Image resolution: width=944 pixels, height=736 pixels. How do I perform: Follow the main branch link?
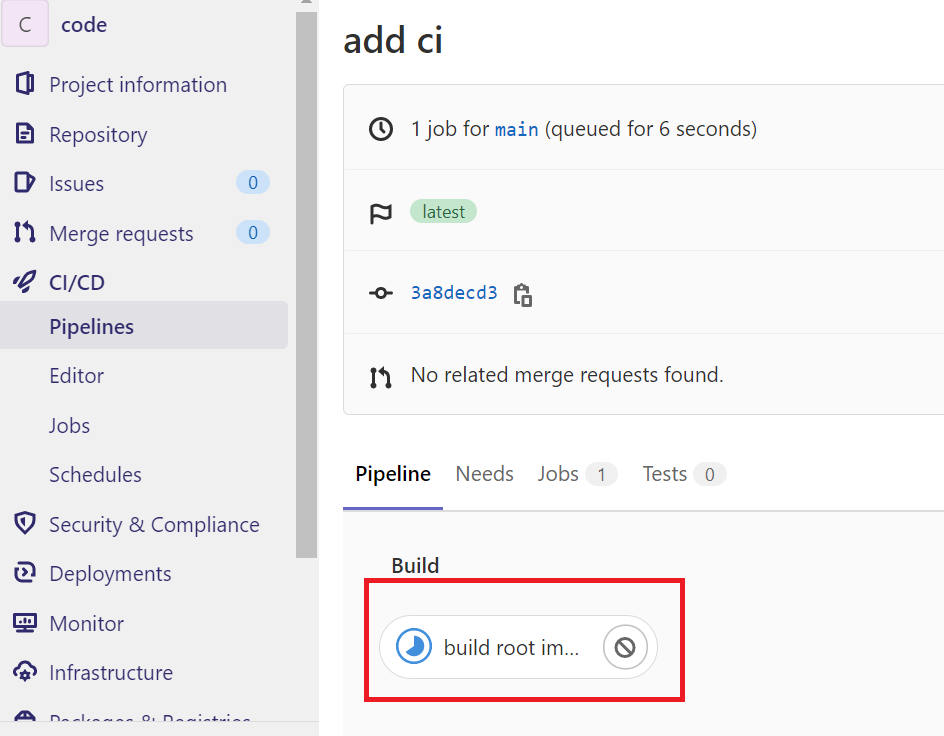517,129
